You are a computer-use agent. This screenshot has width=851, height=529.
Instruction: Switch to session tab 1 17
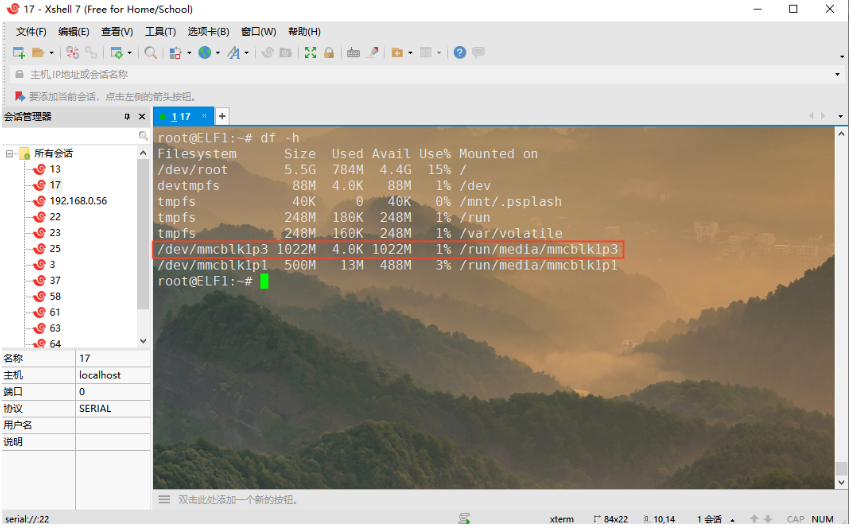tap(180, 116)
